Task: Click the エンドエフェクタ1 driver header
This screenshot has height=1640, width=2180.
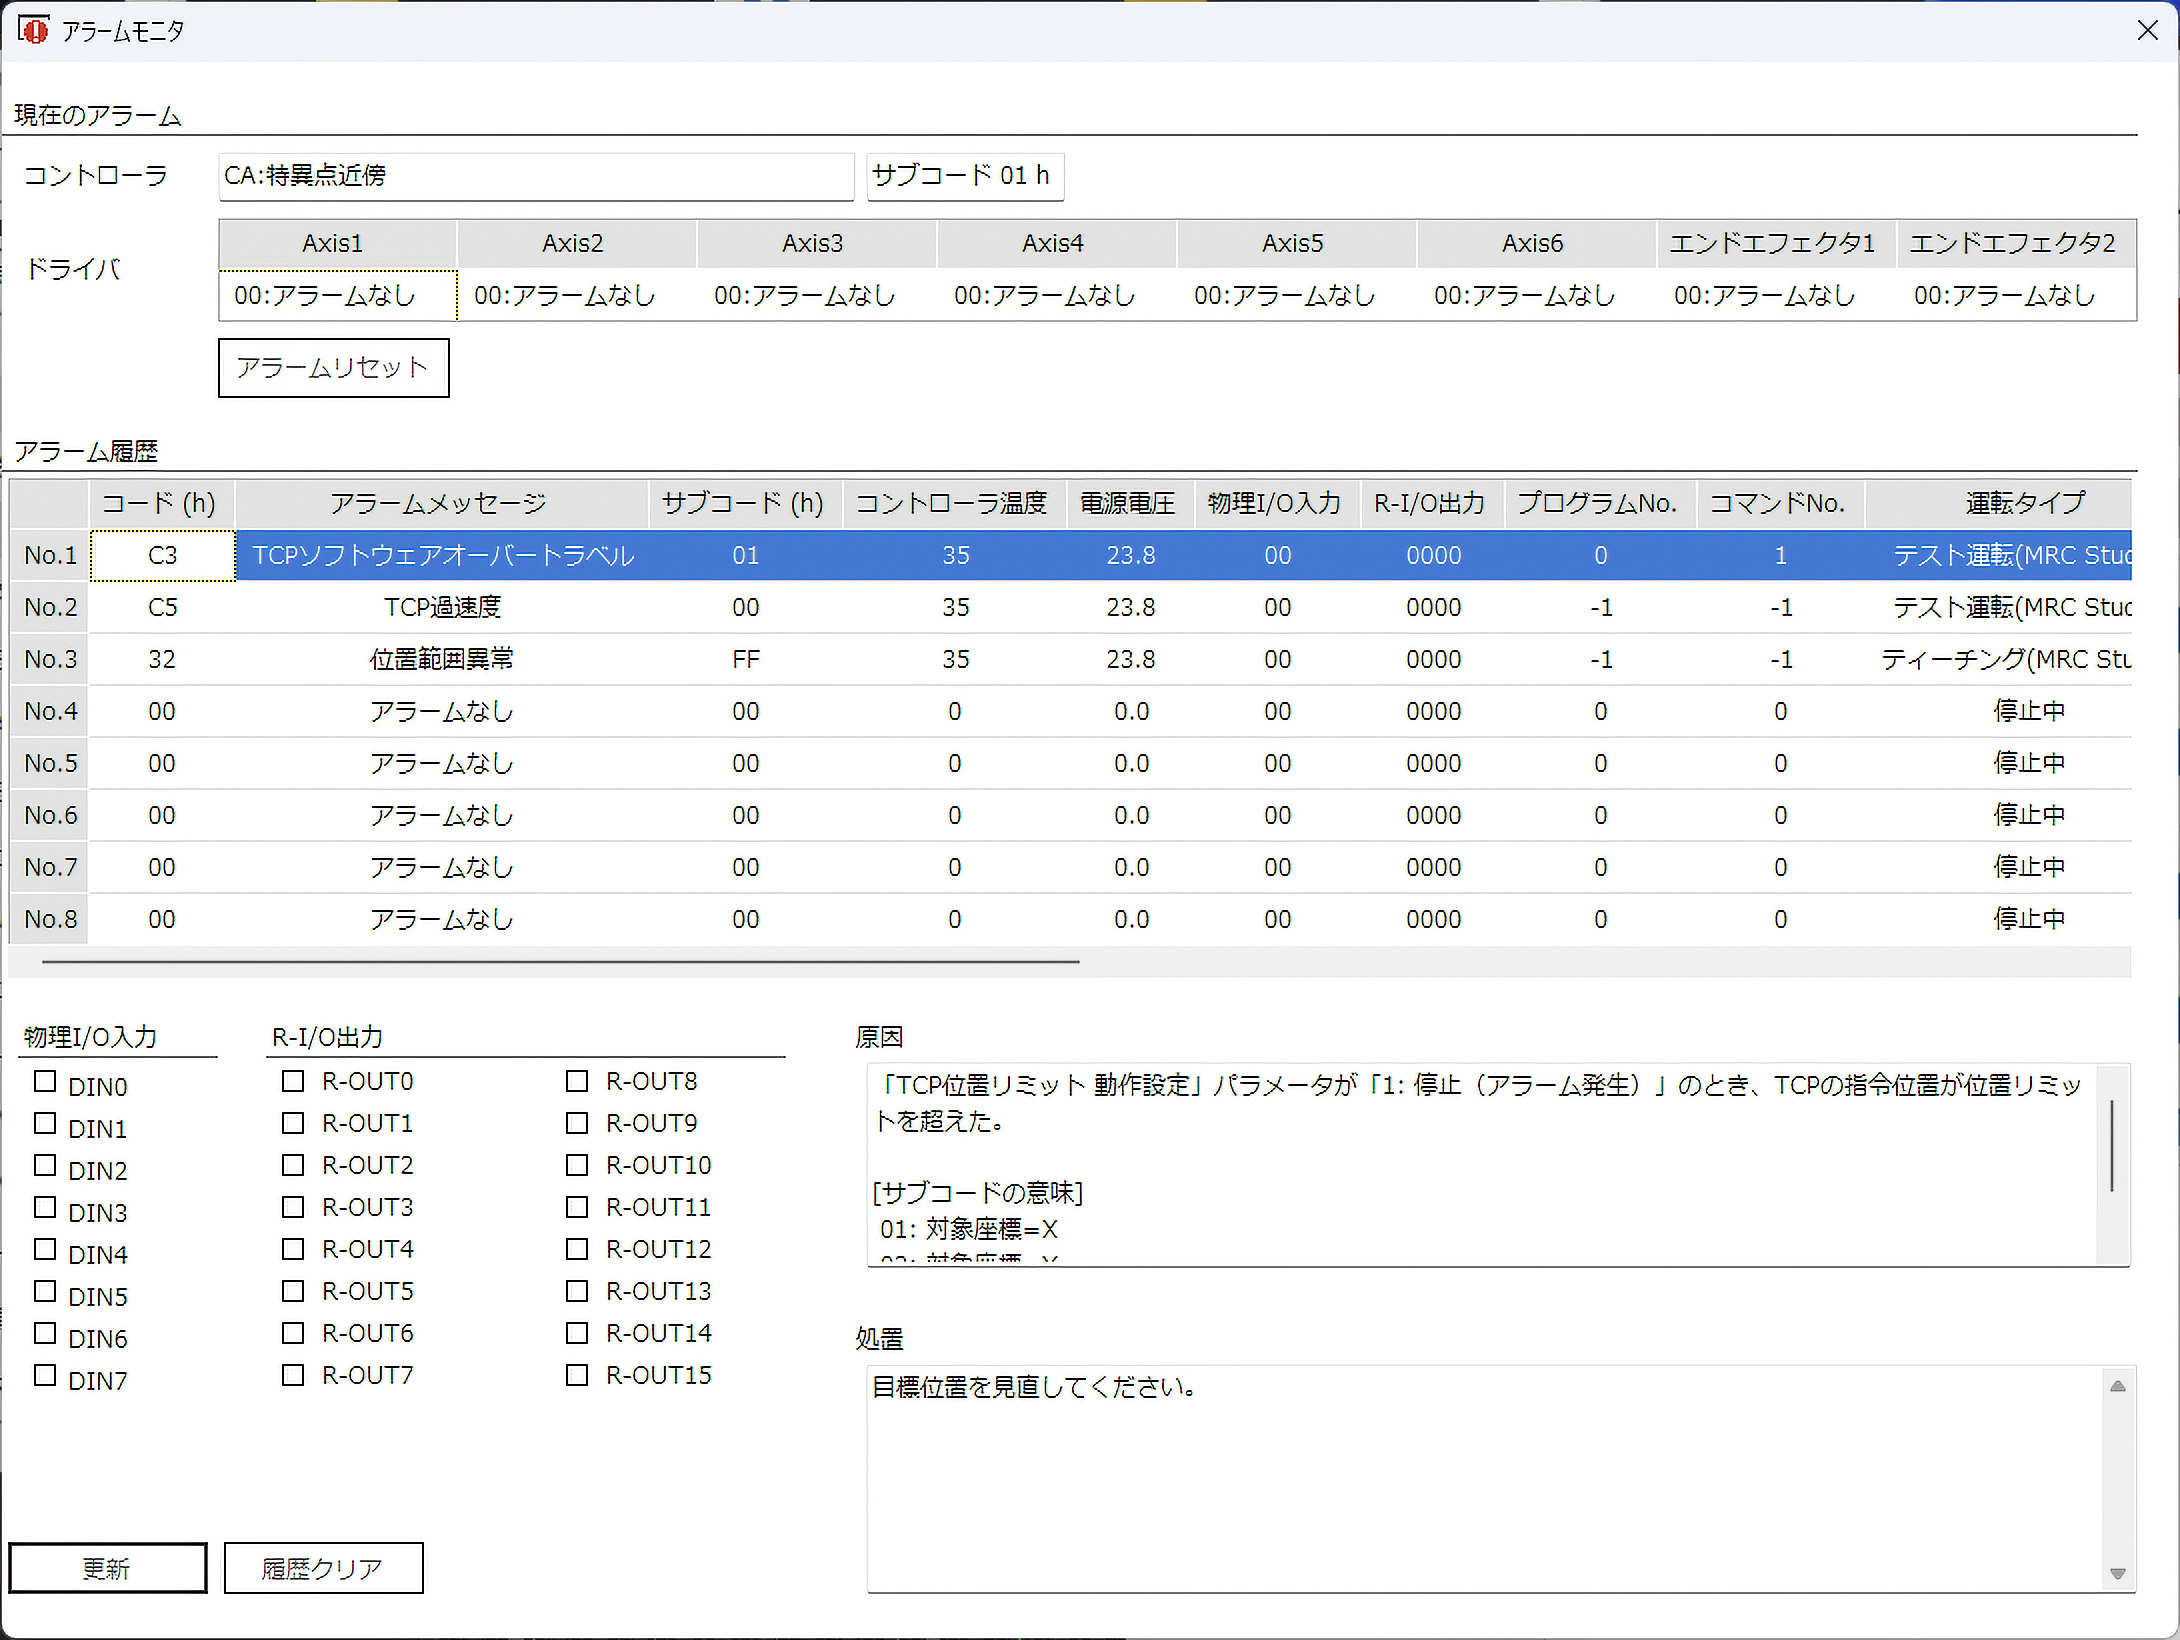Action: point(1777,244)
